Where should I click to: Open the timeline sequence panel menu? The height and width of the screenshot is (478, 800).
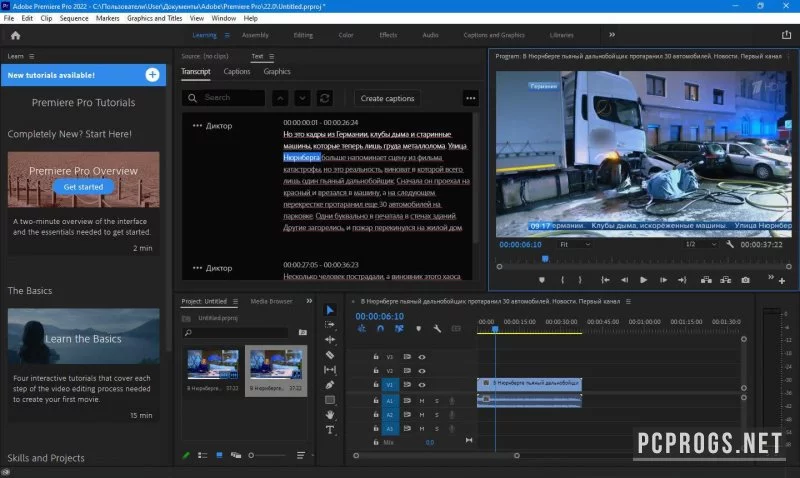pos(628,301)
